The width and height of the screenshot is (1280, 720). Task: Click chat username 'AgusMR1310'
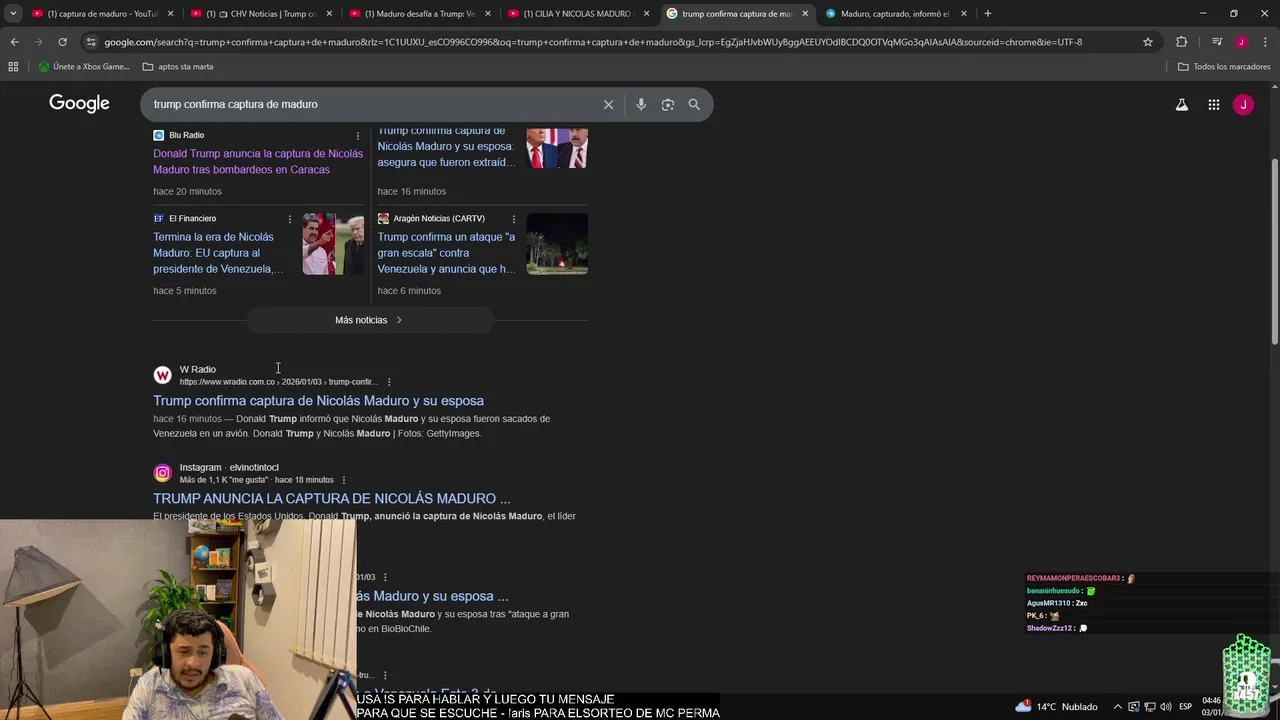click(x=1050, y=603)
